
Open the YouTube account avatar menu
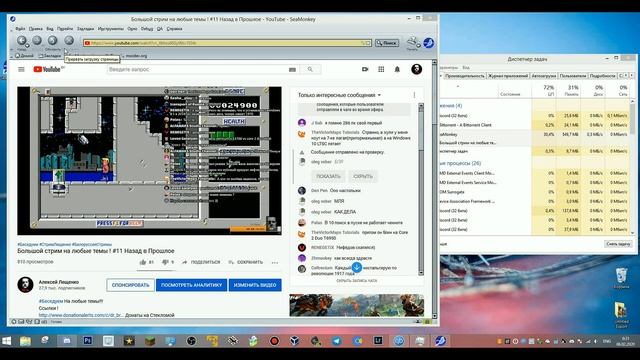[x=416, y=69]
